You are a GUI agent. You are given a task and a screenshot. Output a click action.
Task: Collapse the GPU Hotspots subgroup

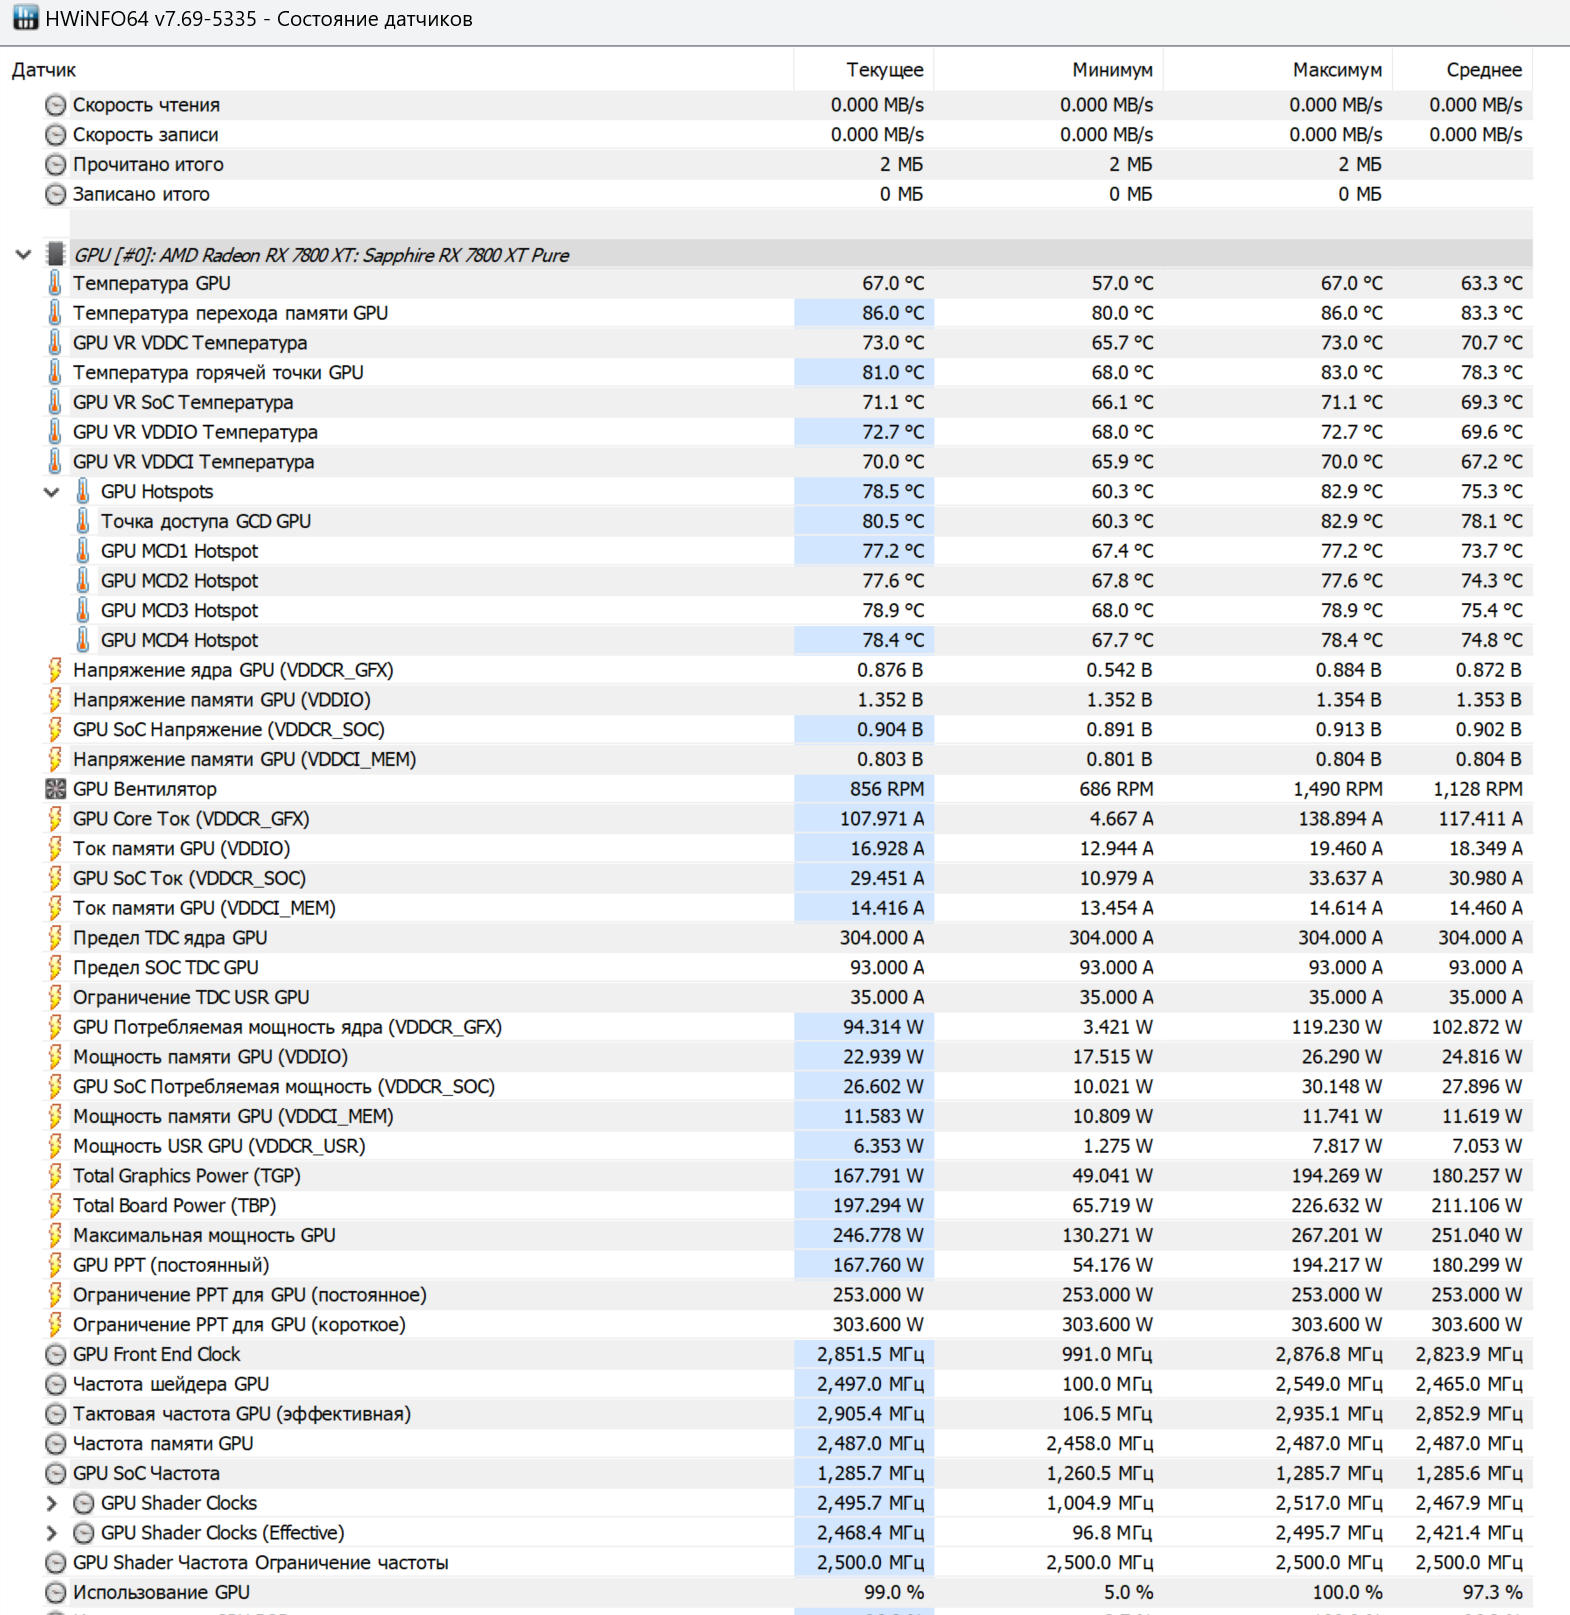click(52, 492)
